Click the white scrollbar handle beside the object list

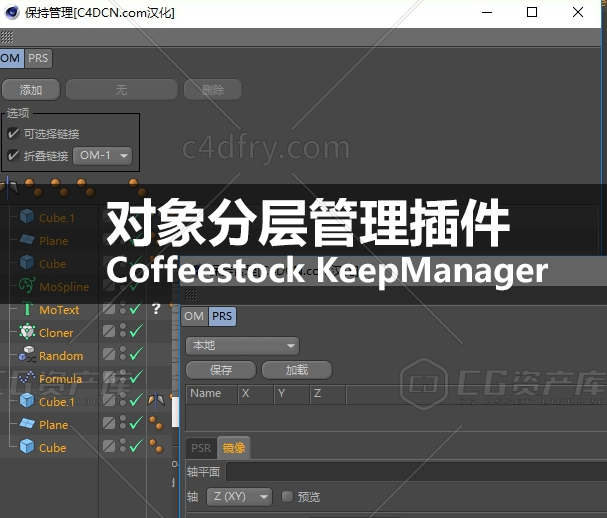175,412
